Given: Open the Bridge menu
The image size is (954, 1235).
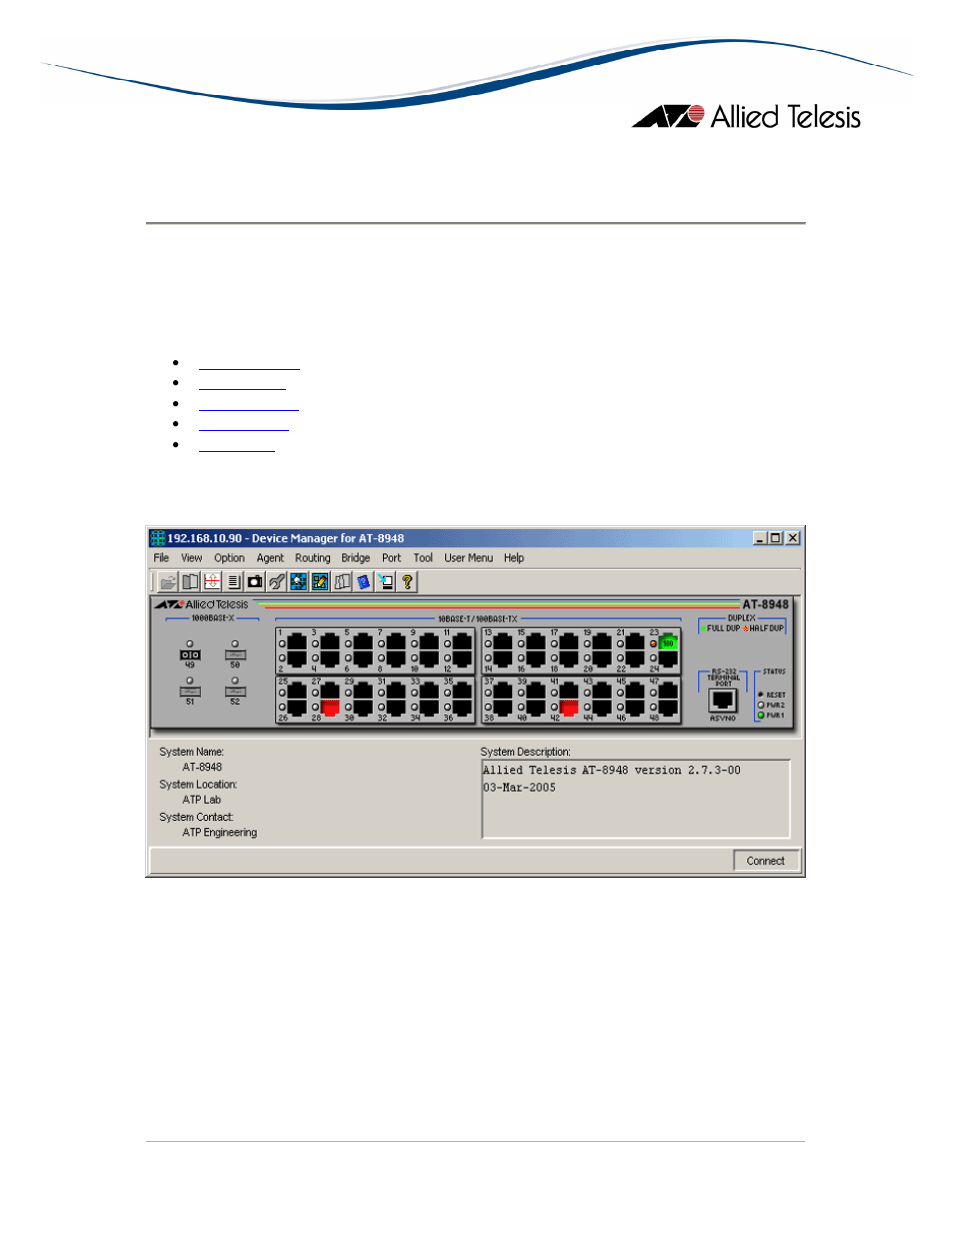Looking at the screenshot, I should [x=355, y=558].
